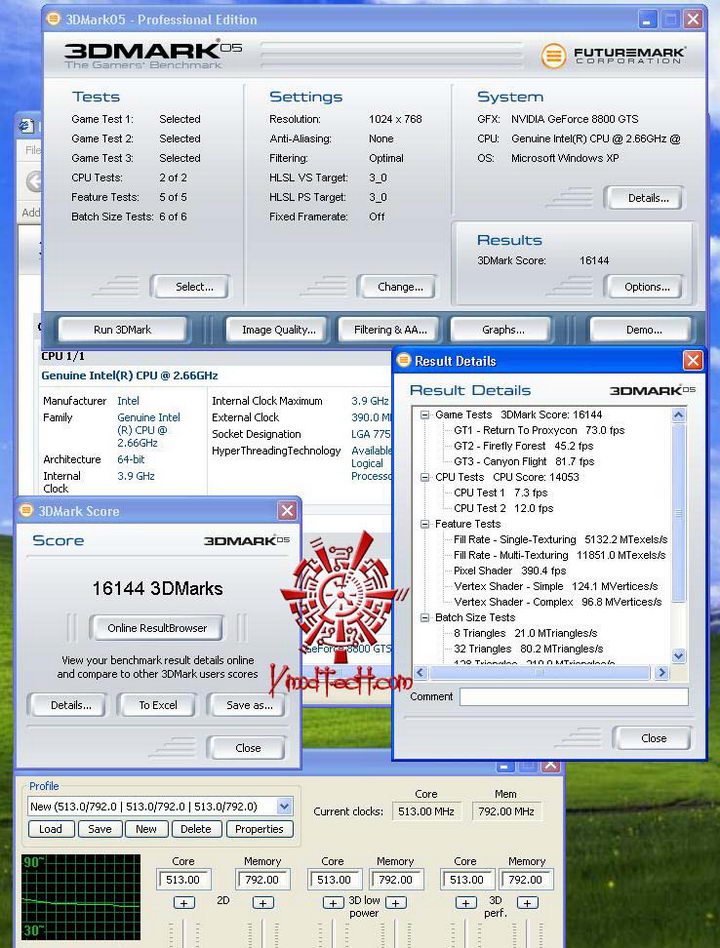Image resolution: width=720 pixels, height=948 pixels.
Task: Click Close button in Result Details
Action: click(x=654, y=738)
